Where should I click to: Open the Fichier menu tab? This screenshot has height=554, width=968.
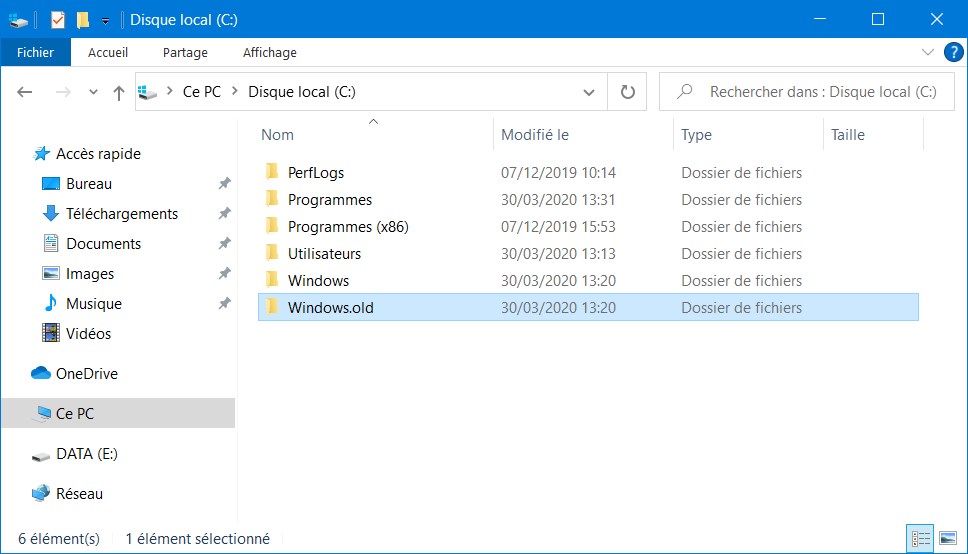(x=35, y=52)
